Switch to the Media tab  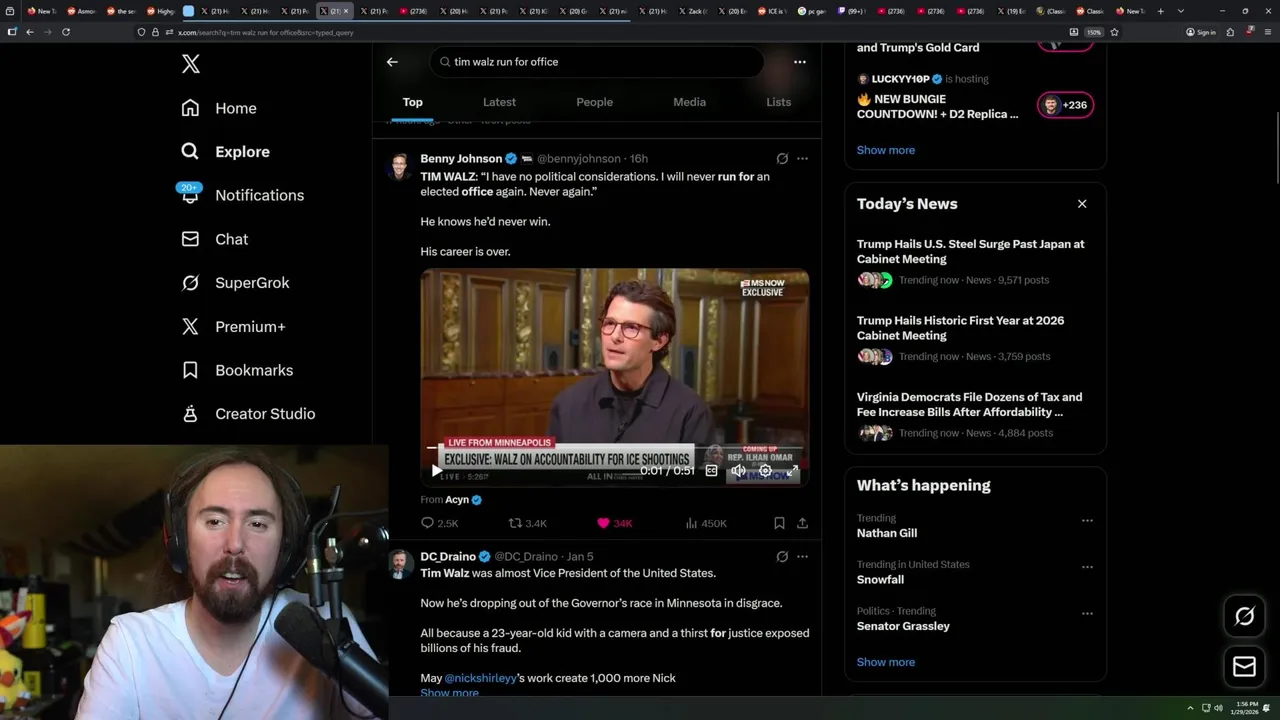point(689,102)
